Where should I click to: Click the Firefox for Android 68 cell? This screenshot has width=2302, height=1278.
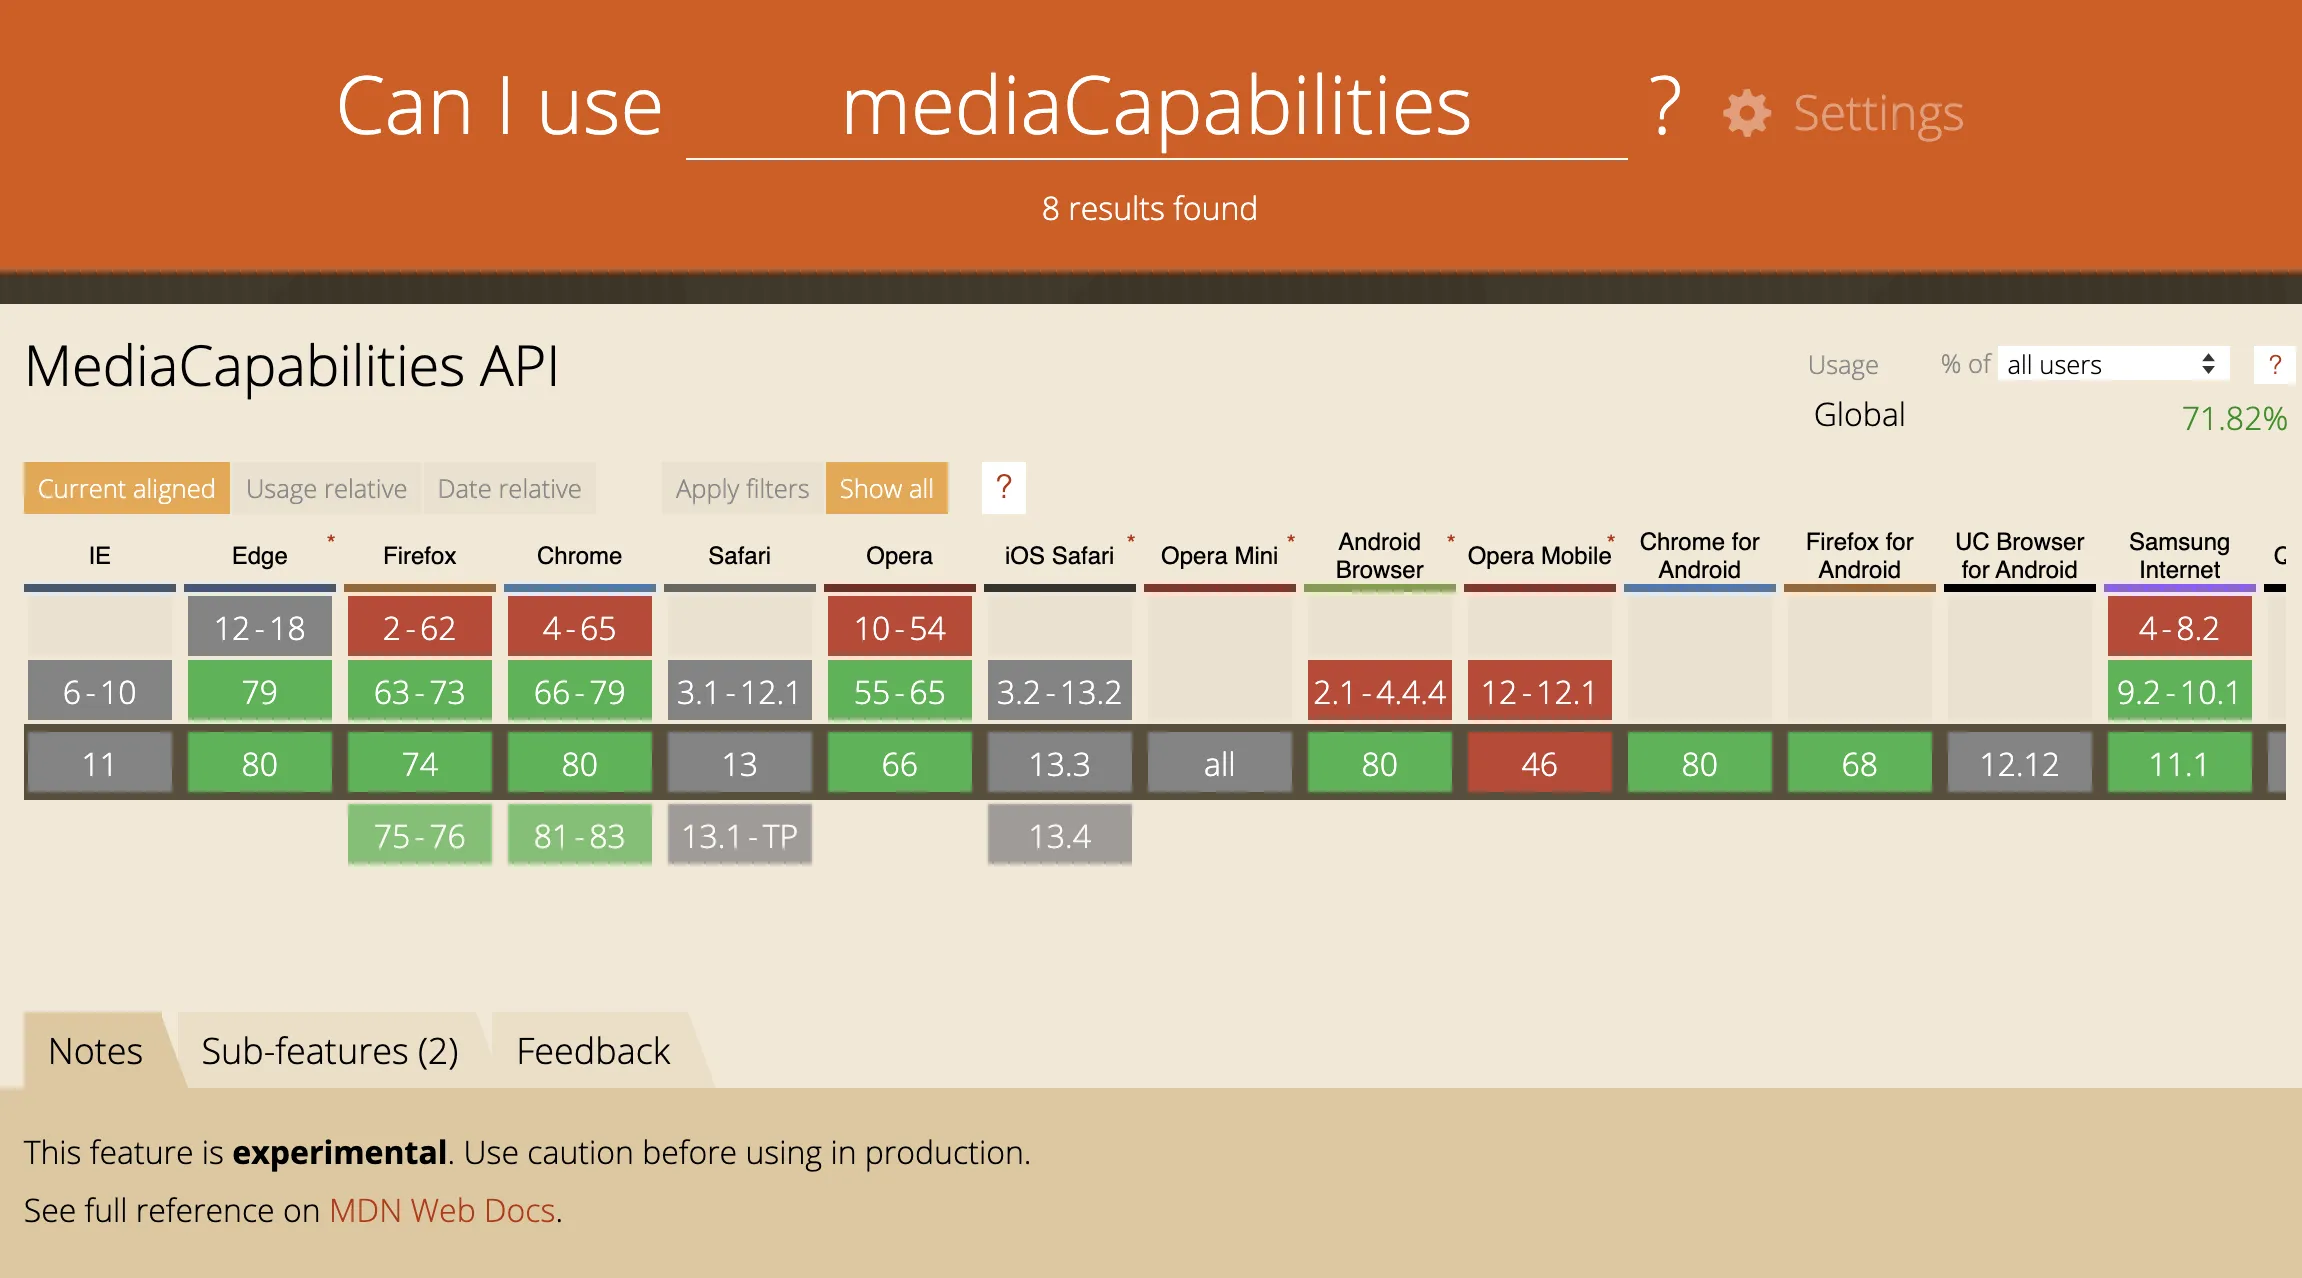[1860, 764]
